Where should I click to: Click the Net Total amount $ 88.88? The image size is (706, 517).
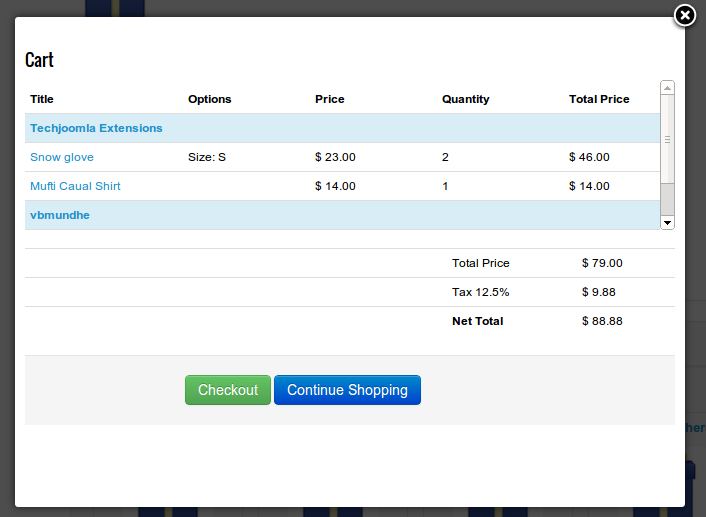tap(602, 321)
